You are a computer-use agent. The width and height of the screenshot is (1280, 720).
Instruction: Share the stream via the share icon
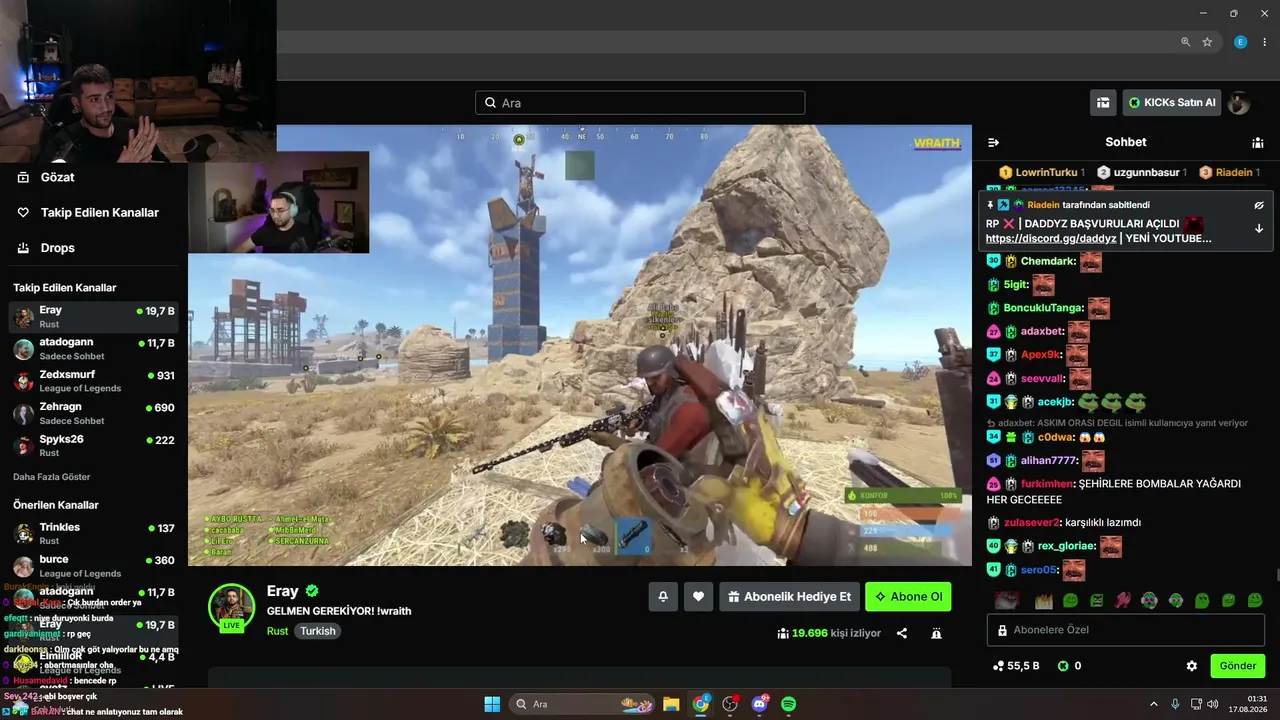(x=902, y=633)
